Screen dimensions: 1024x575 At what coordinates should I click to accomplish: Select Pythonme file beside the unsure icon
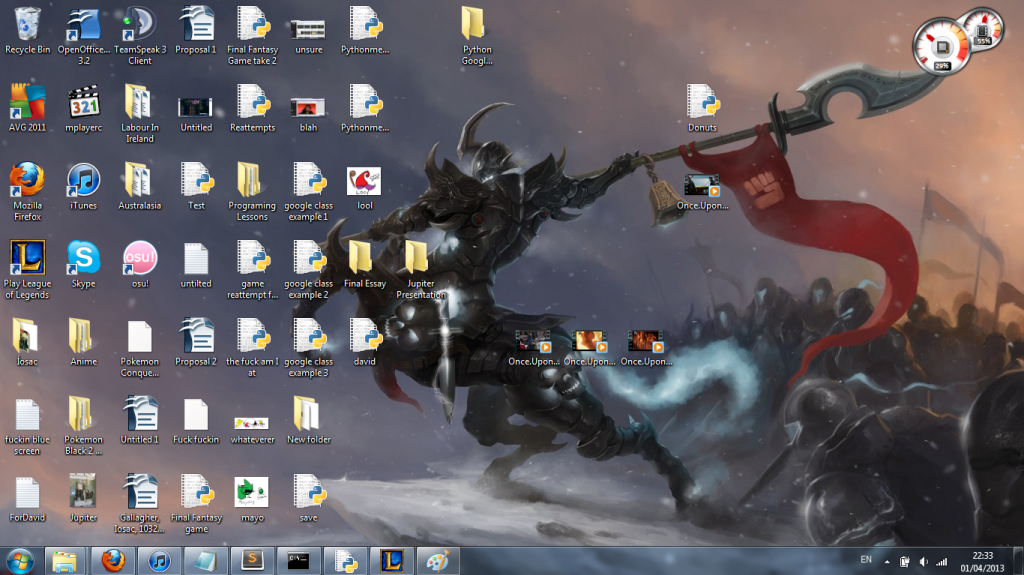[x=365, y=24]
